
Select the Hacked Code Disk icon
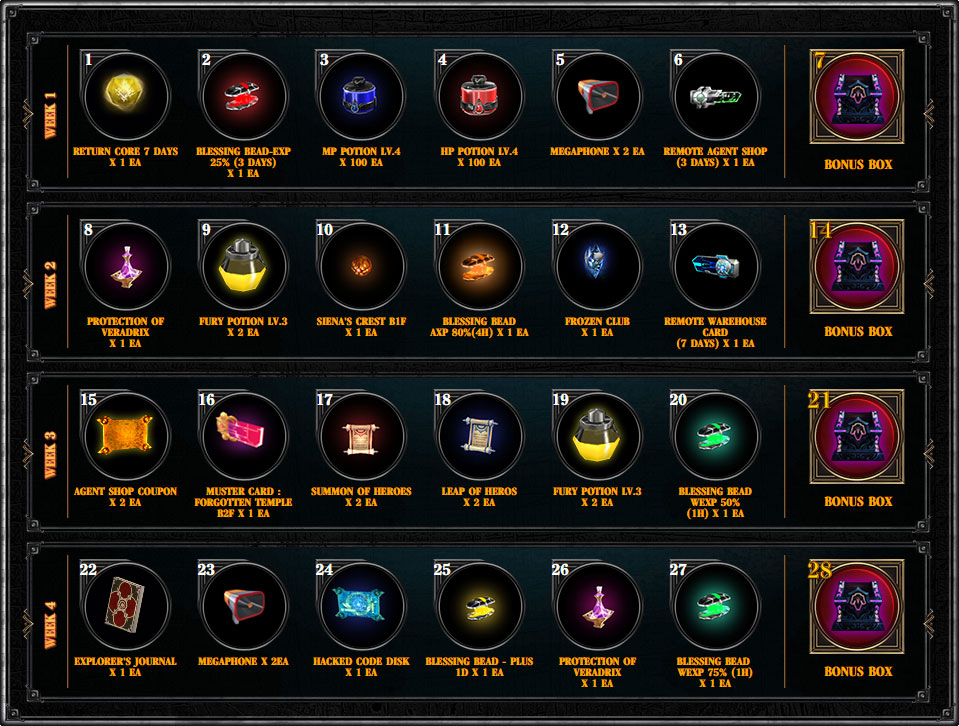(361, 606)
